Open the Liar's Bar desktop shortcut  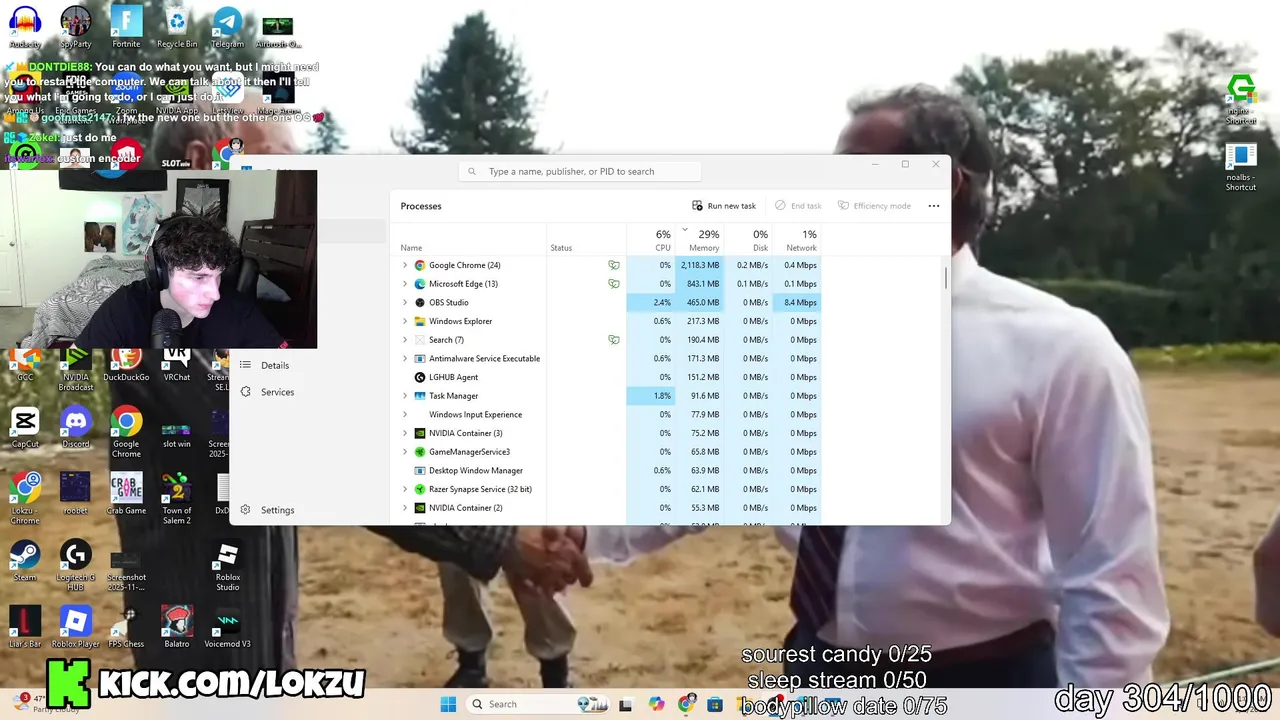point(25,628)
